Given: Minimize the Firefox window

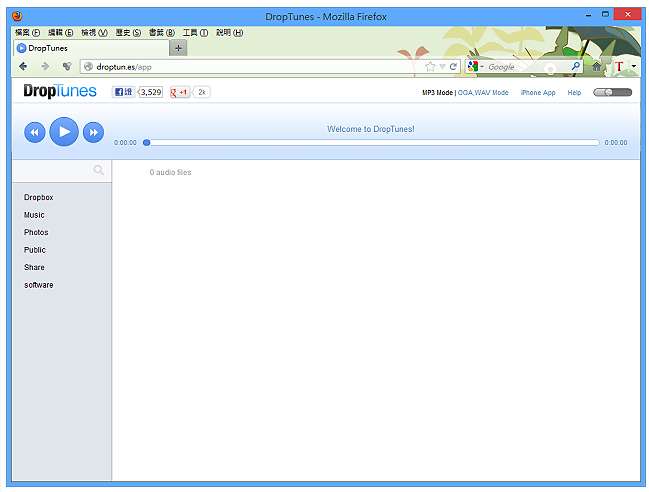Looking at the screenshot, I should tap(588, 16).
